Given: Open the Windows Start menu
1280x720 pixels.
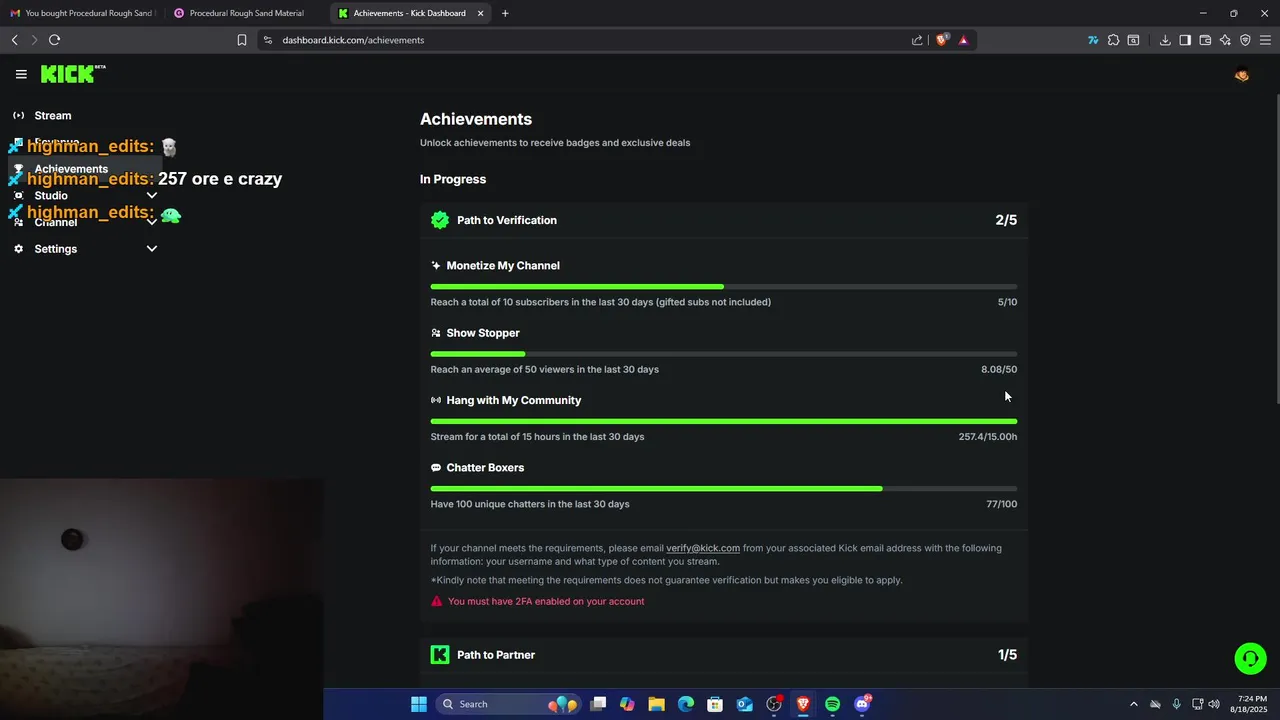Looking at the screenshot, I should pyautogui.click(x=419, y=704).
